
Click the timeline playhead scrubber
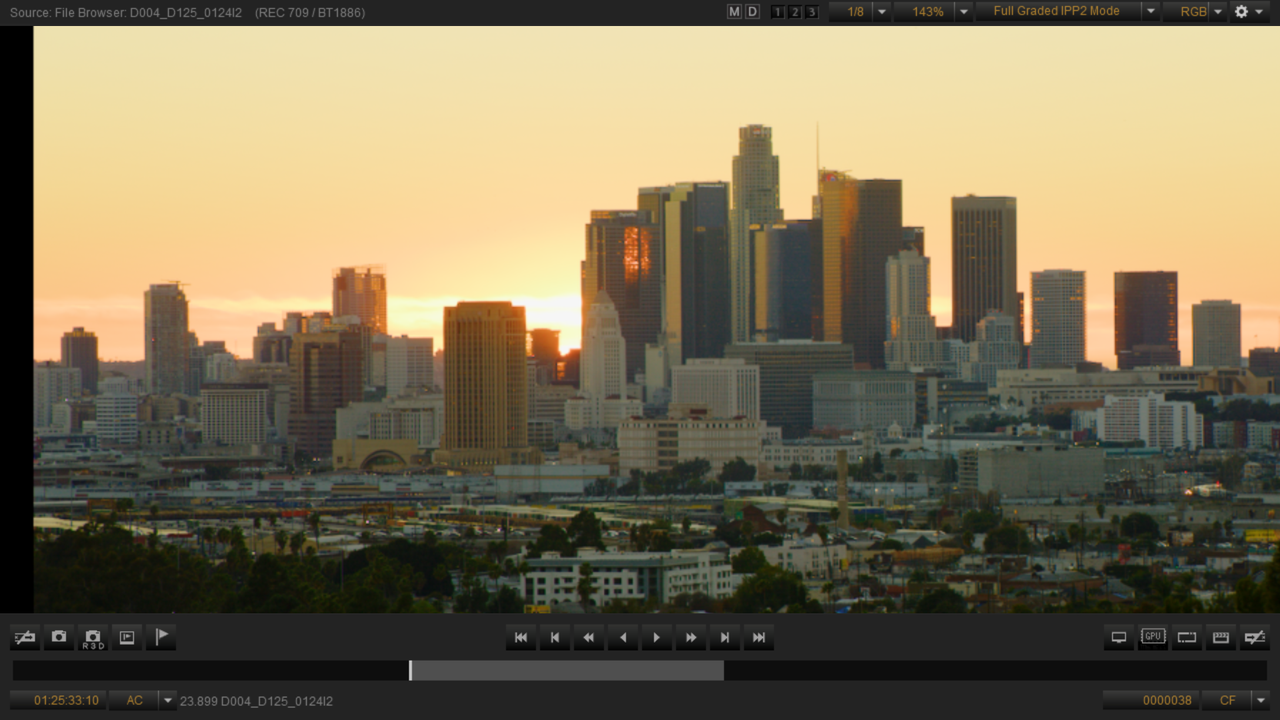click(x=410, y=670)
